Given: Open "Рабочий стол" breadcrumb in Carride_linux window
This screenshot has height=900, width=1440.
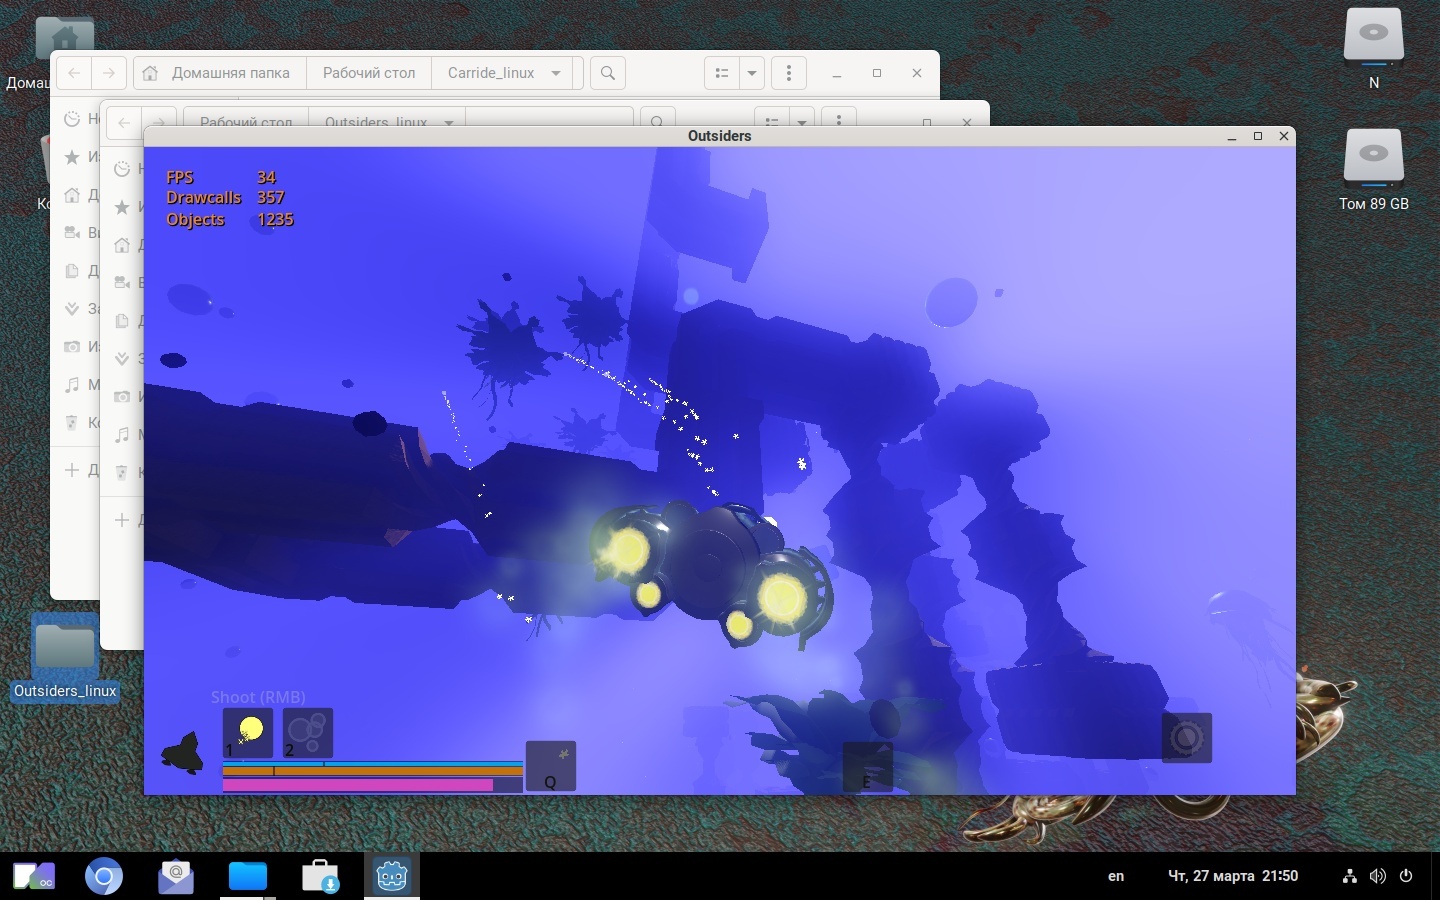Looking at the screenshot, I should tap(369, 73).
